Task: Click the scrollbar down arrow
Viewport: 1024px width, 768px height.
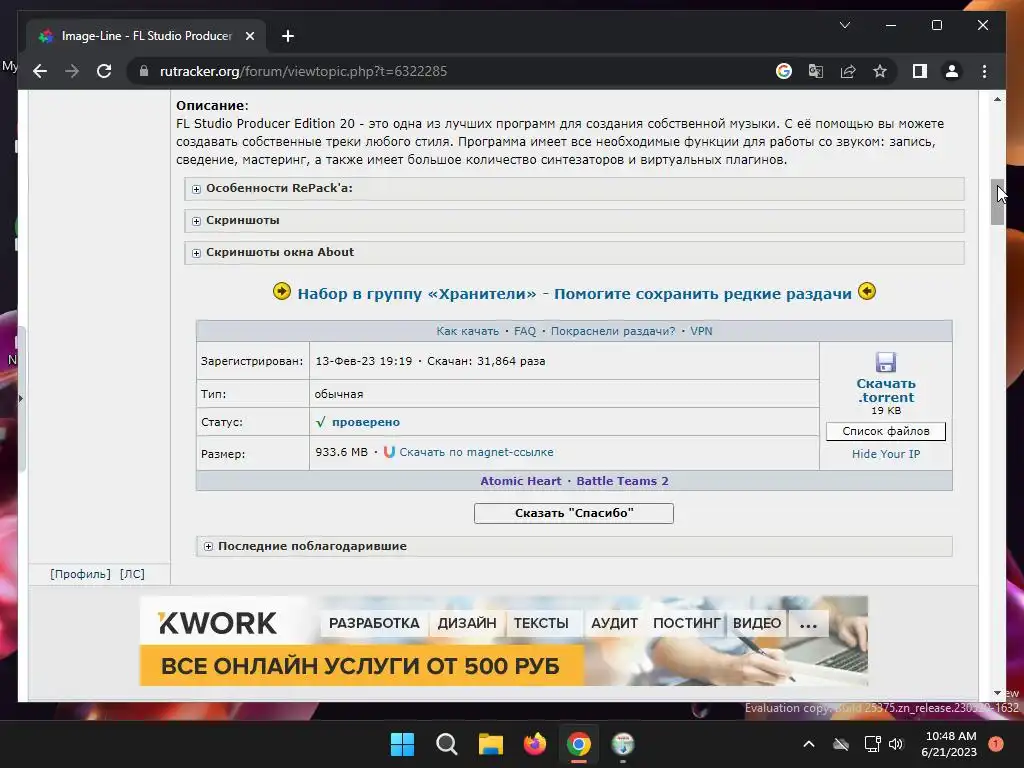Action: (x=997, y=693)
